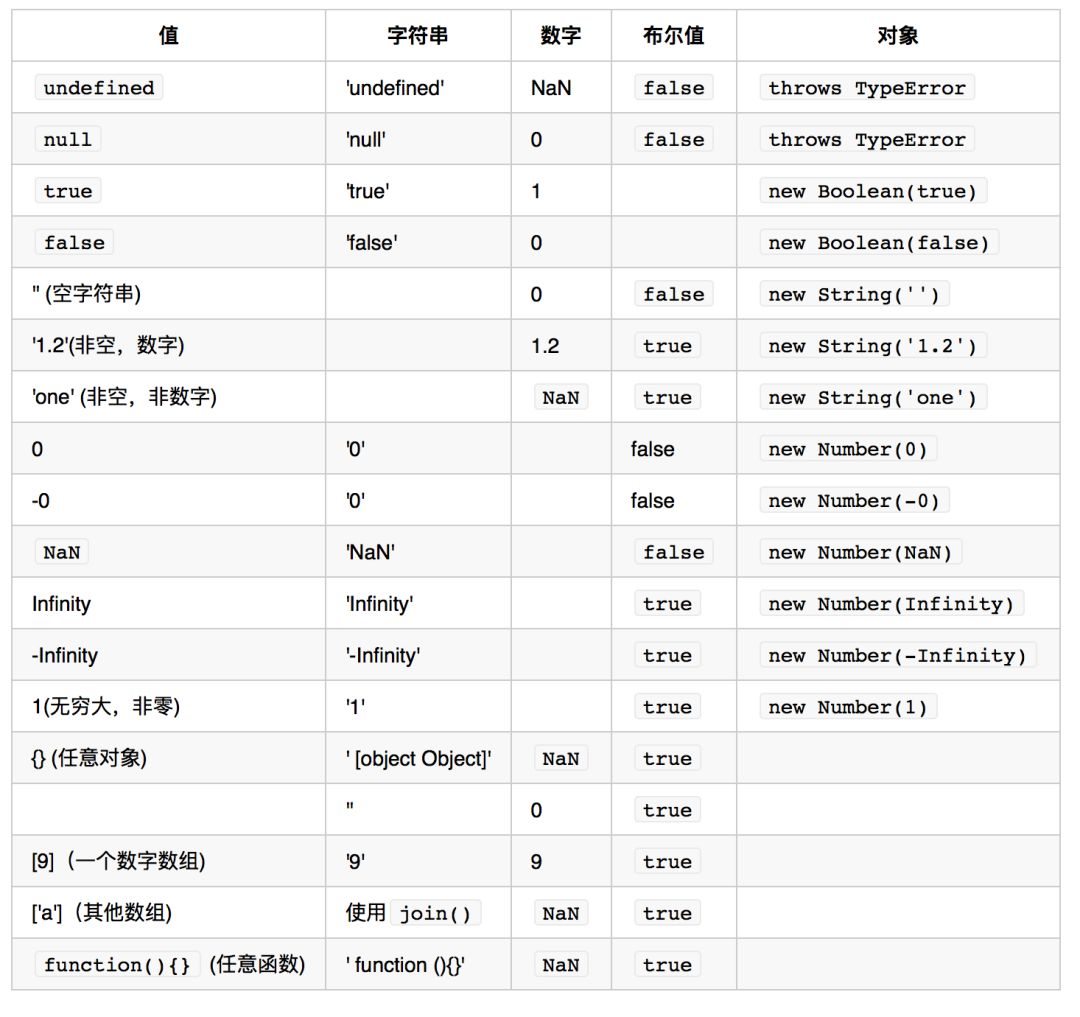1080x1017 pixels.
Task: Click the 字符串 column header
Action: pos(417,36)
